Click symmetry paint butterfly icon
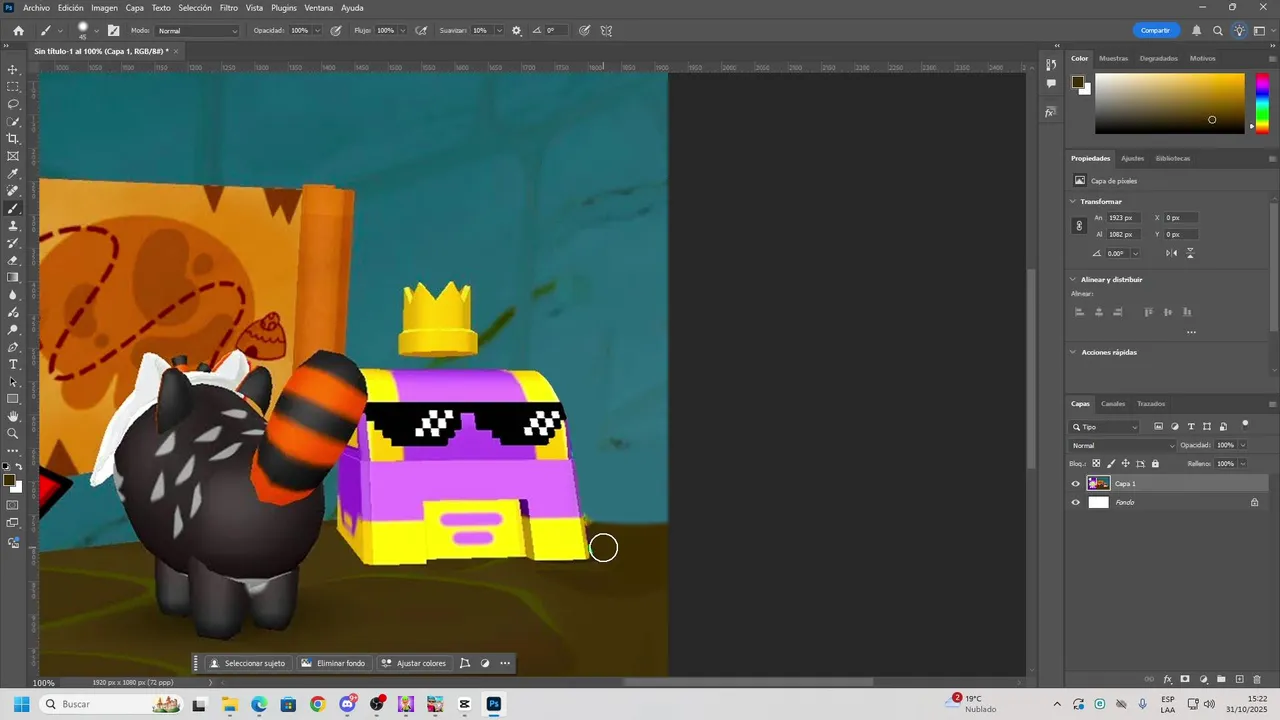 (x=606, y=30)
